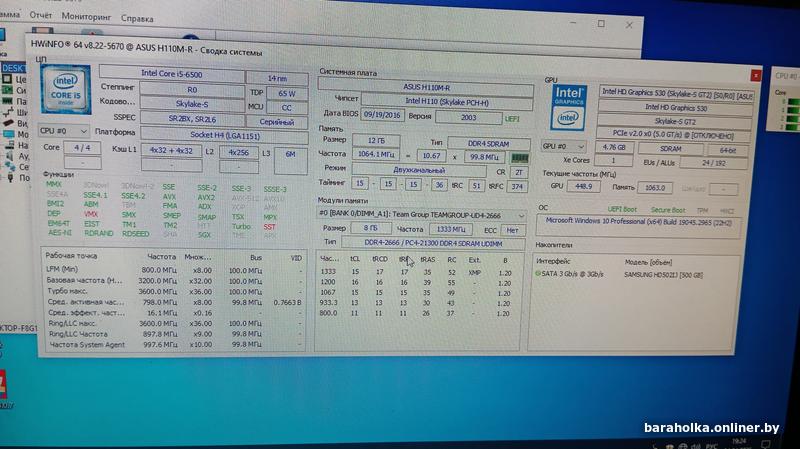This screenshot has height=449, width=800.
Task: Click the GPU clock 448.9 field
Action: [583, 186]
